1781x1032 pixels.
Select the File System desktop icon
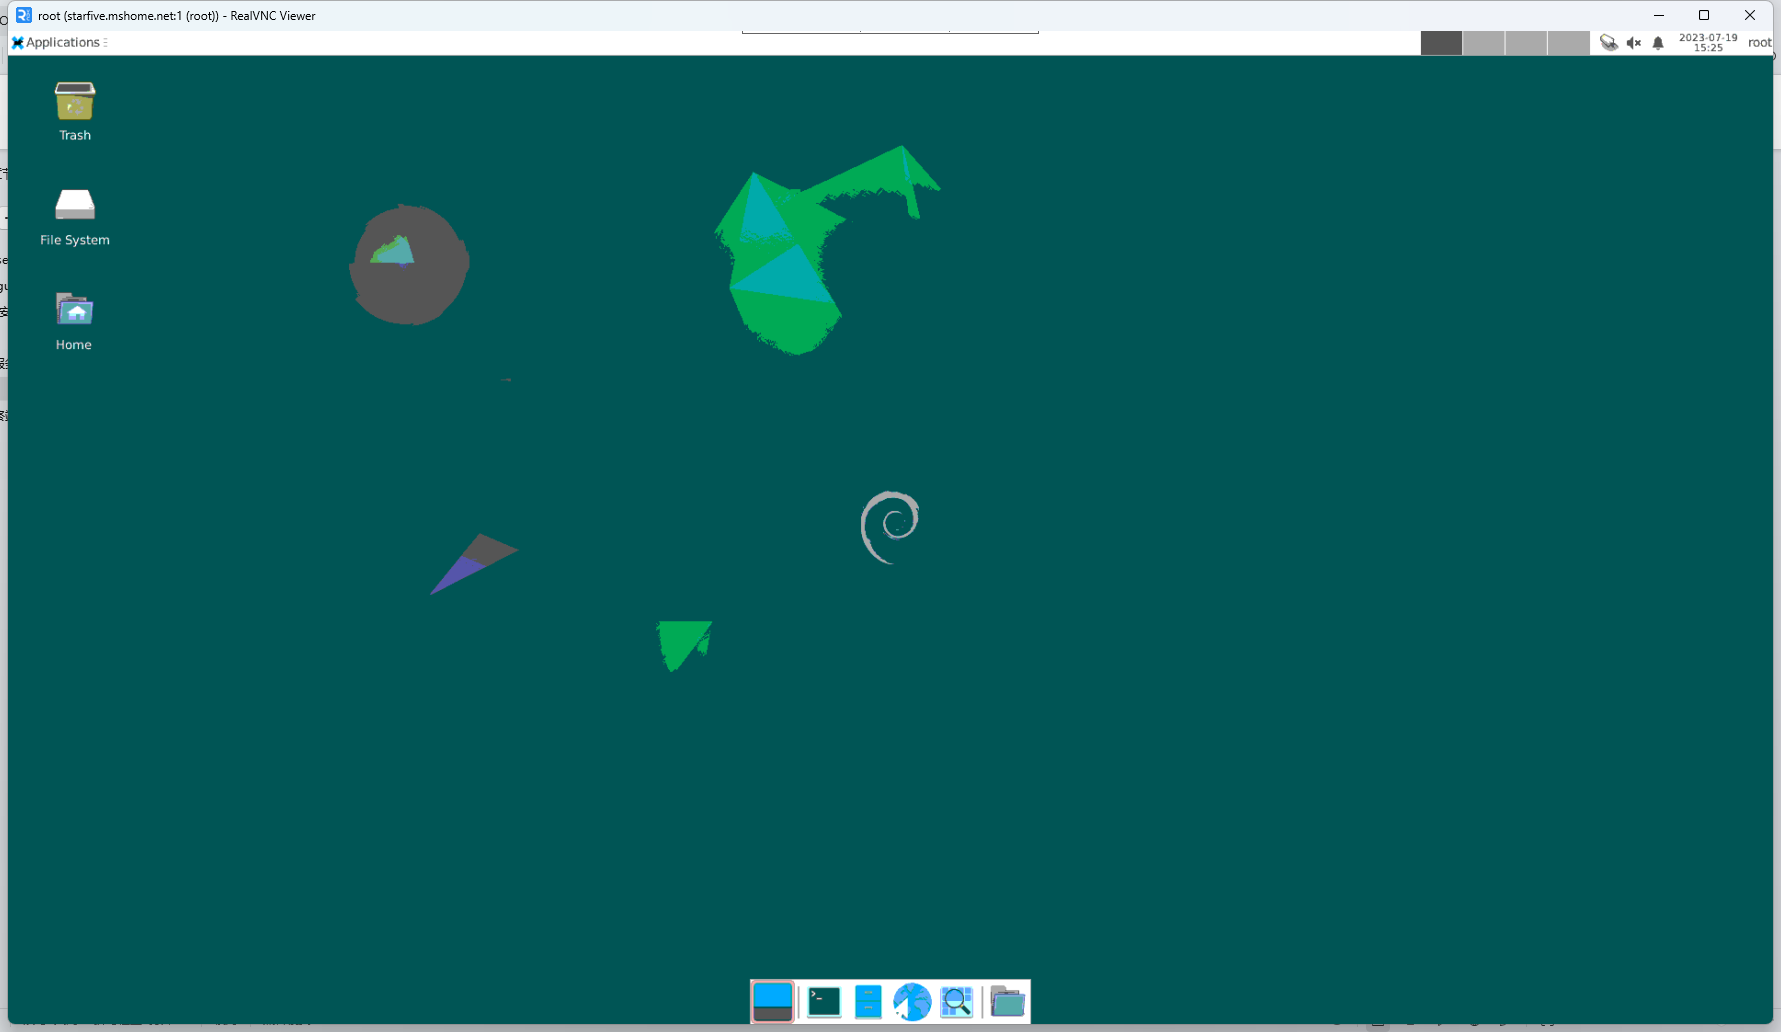(75, 217)
